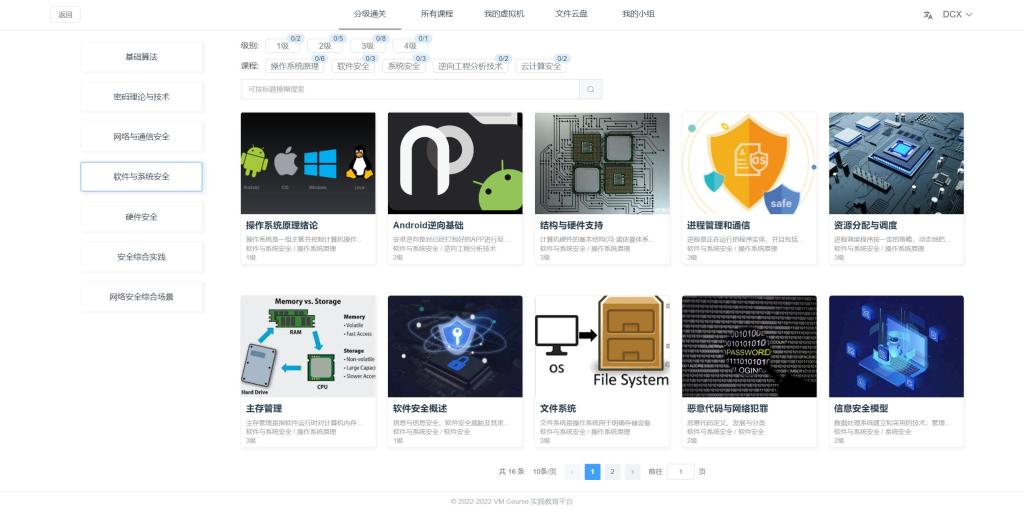Click the search magnifier icon

(x=591, y=90)
